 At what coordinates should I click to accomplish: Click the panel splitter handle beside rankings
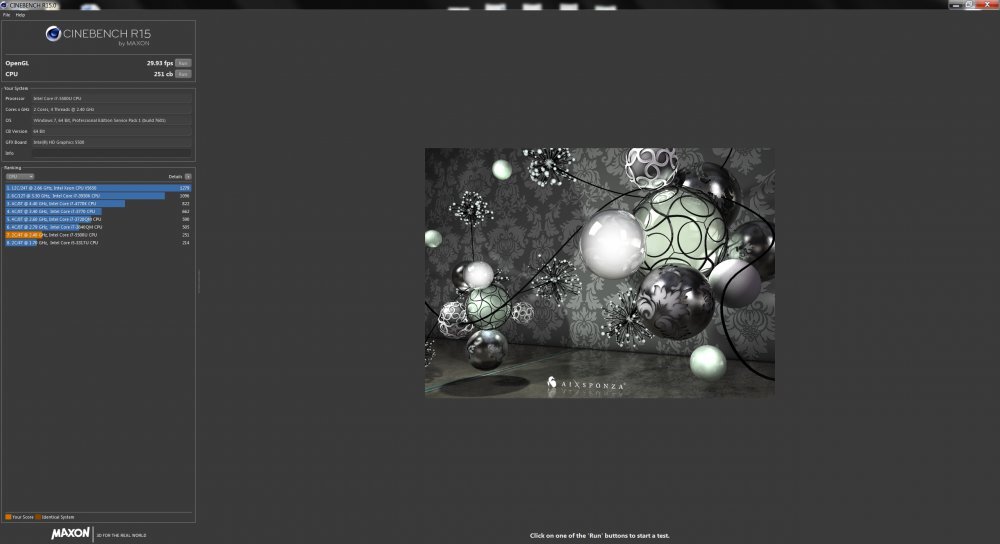[198, 280]
